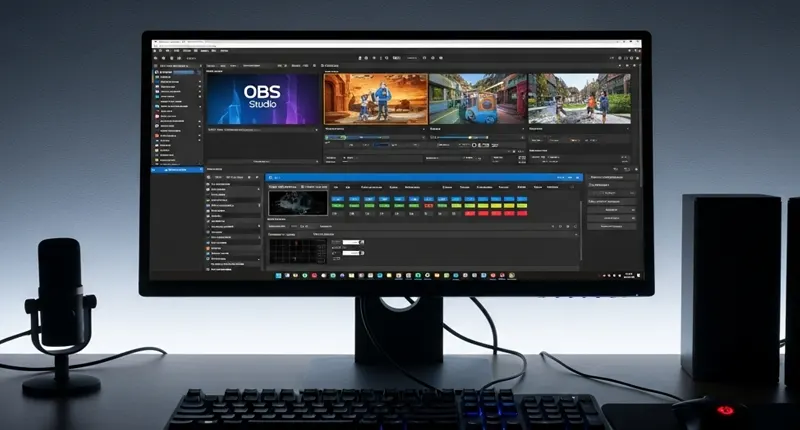The width and height of the screenshot is (800, 430).
Task: Click the search icon in the blue bar
Action: click(x=271, y=178)
